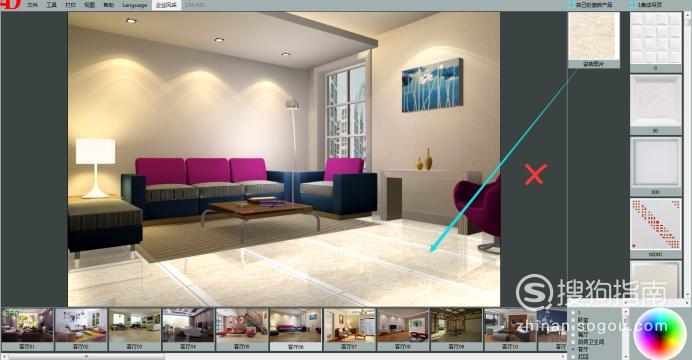Open the 打印 menu
The height and width of the screenshot is (360, 692).
pyautogui.click(x=71, y=5)
